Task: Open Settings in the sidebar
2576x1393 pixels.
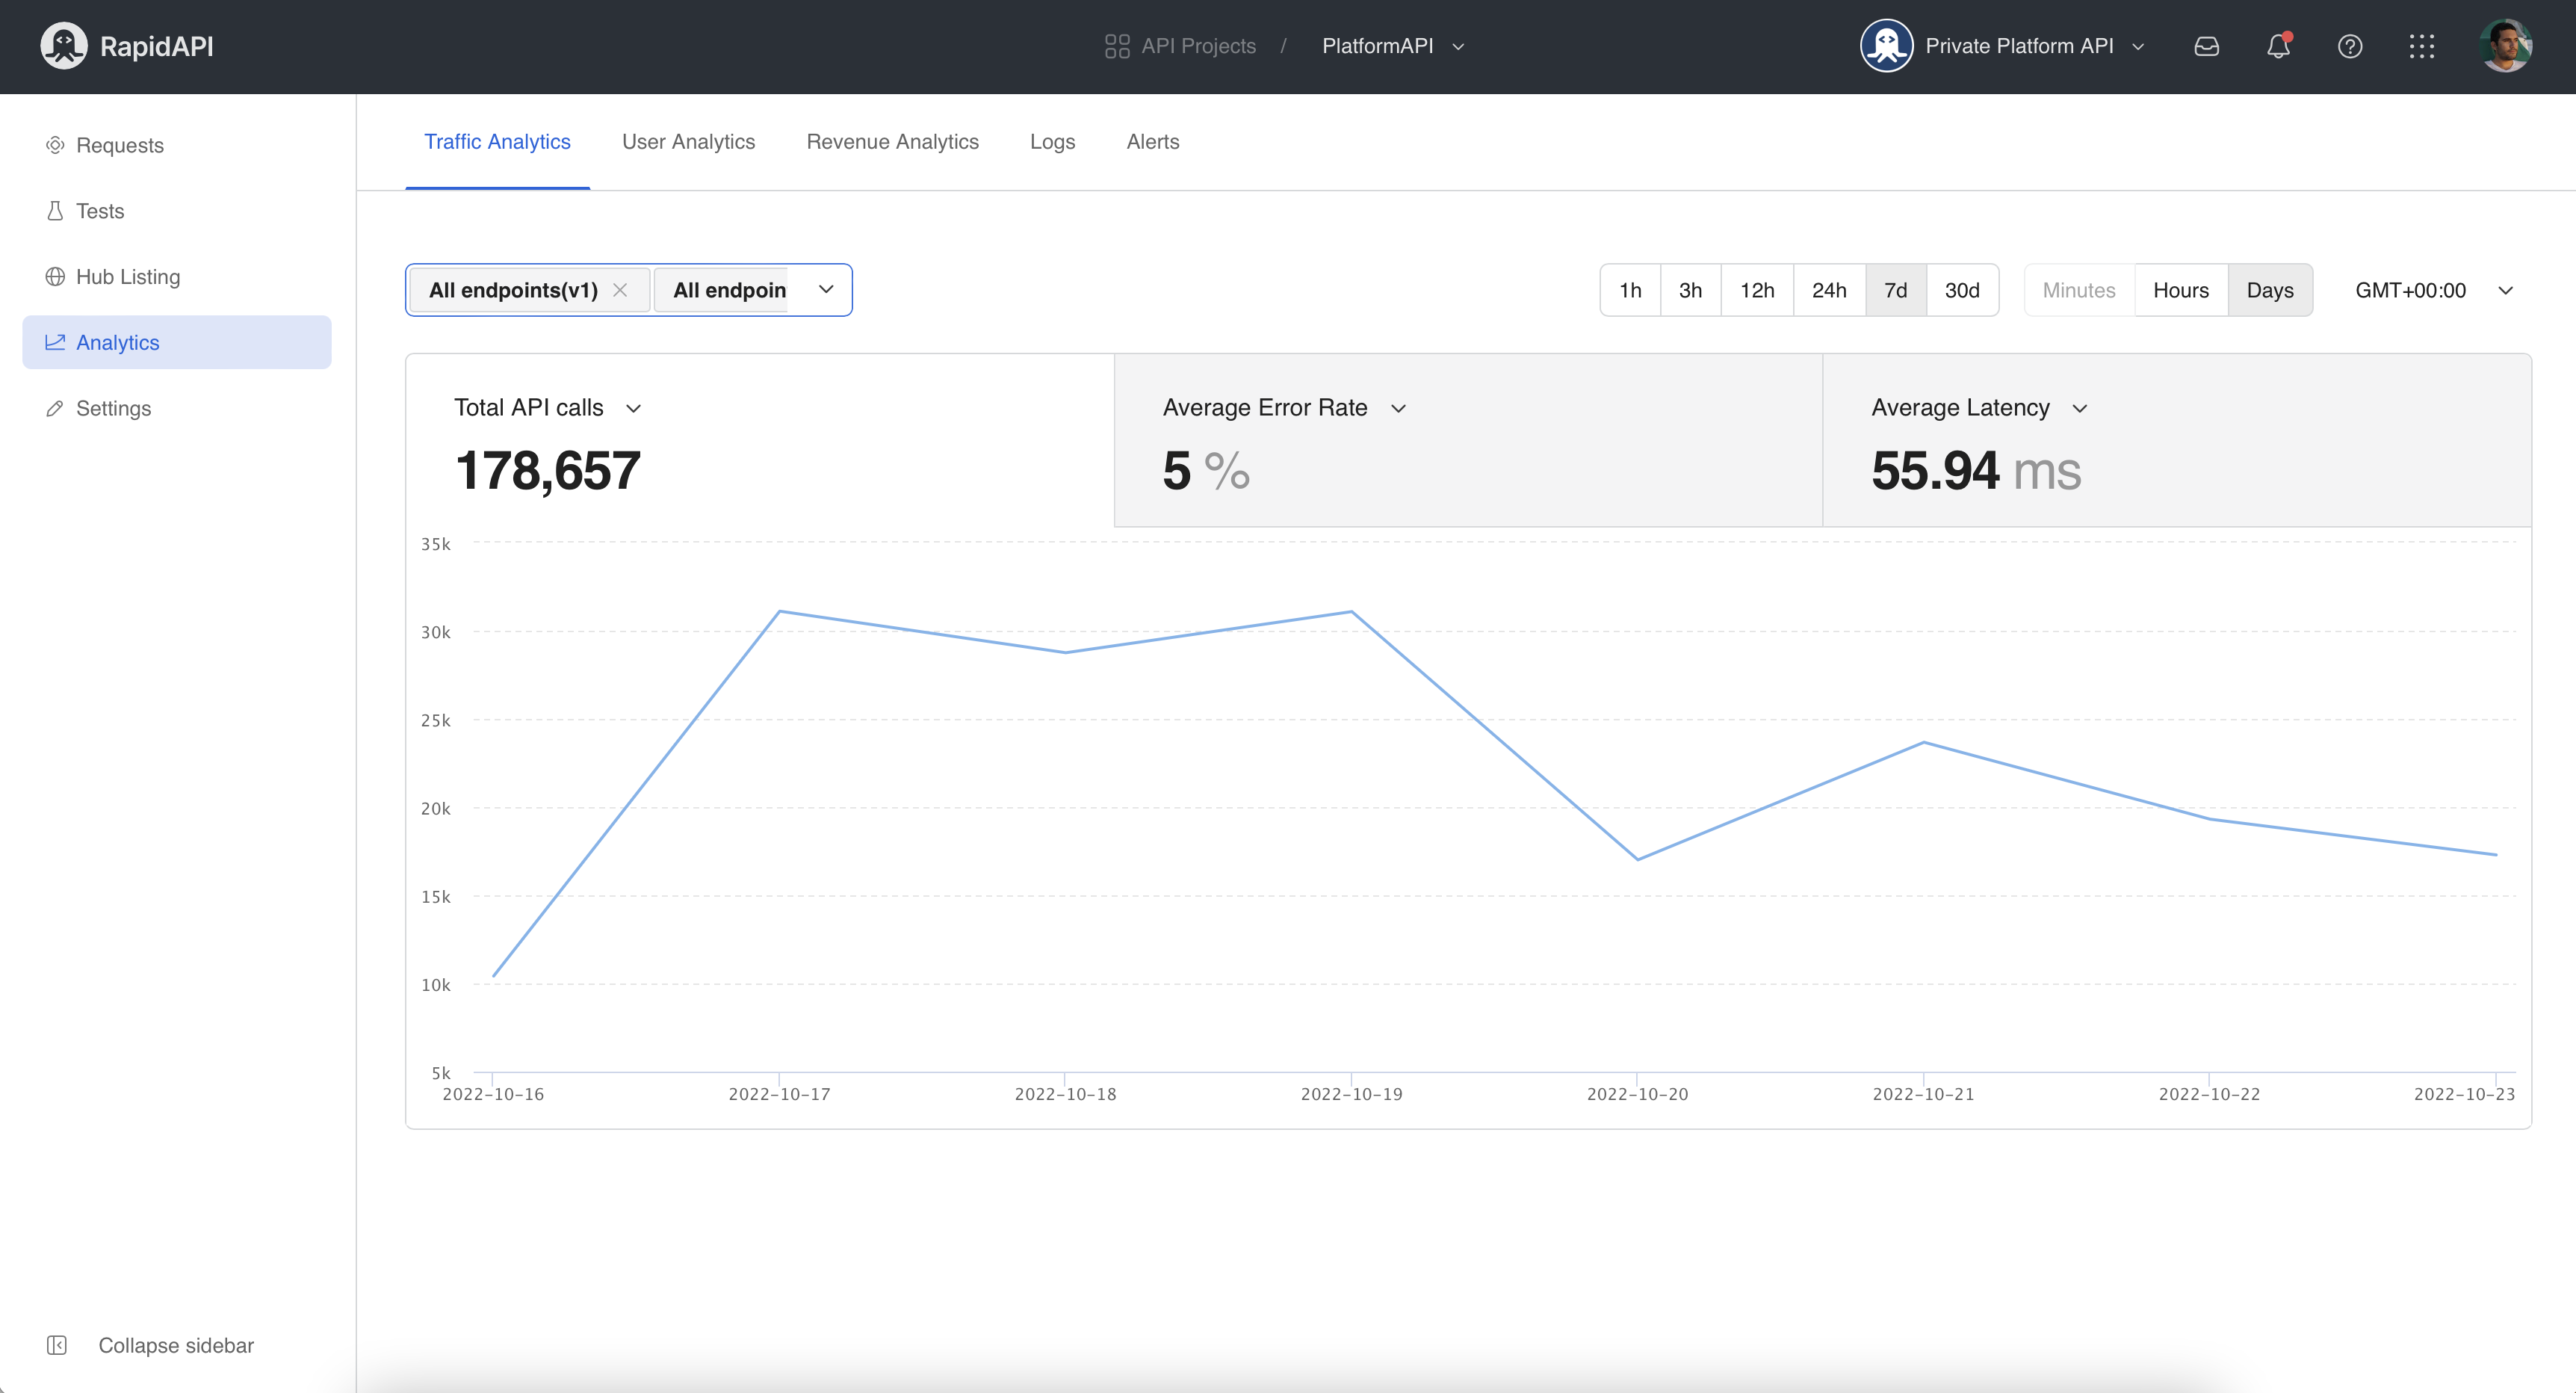Action: [177, 408]
